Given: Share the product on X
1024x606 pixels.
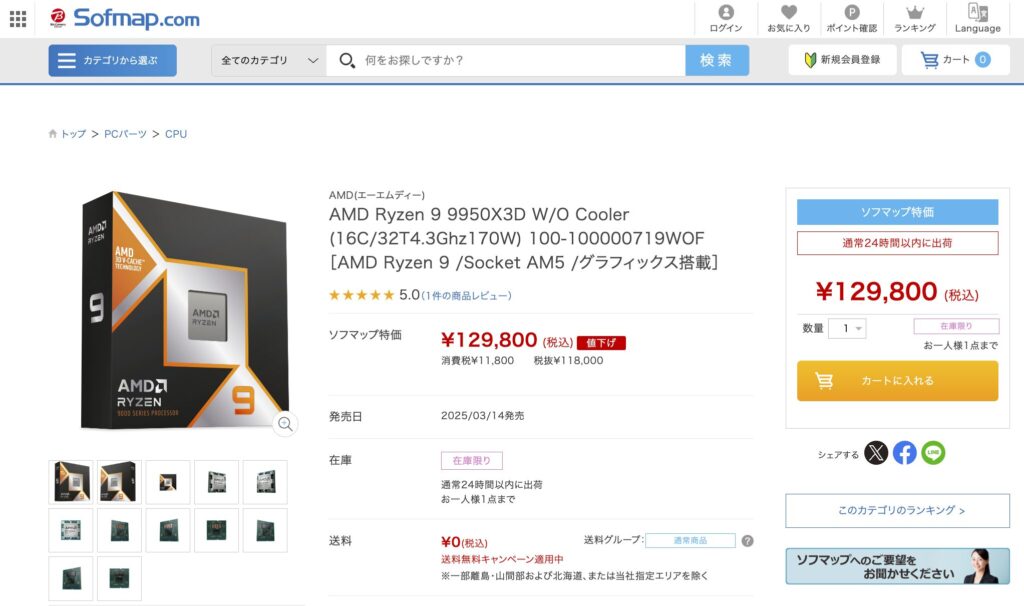Looking at the screenshot, I should click(x=876, y=453).
